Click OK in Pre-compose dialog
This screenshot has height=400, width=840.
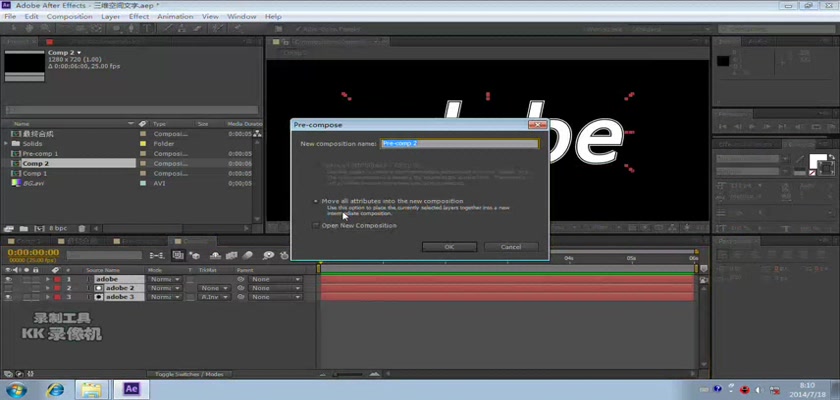pos(449,247)
